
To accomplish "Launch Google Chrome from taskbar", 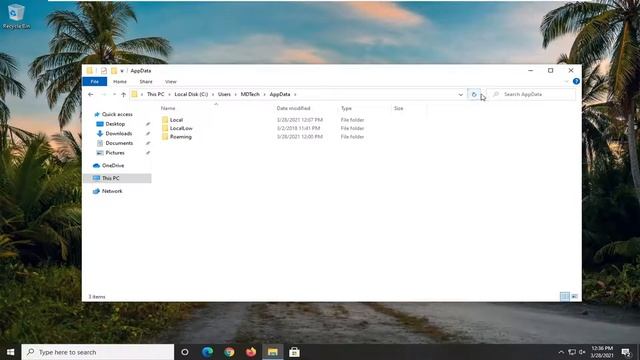I will tap(229, 352).
